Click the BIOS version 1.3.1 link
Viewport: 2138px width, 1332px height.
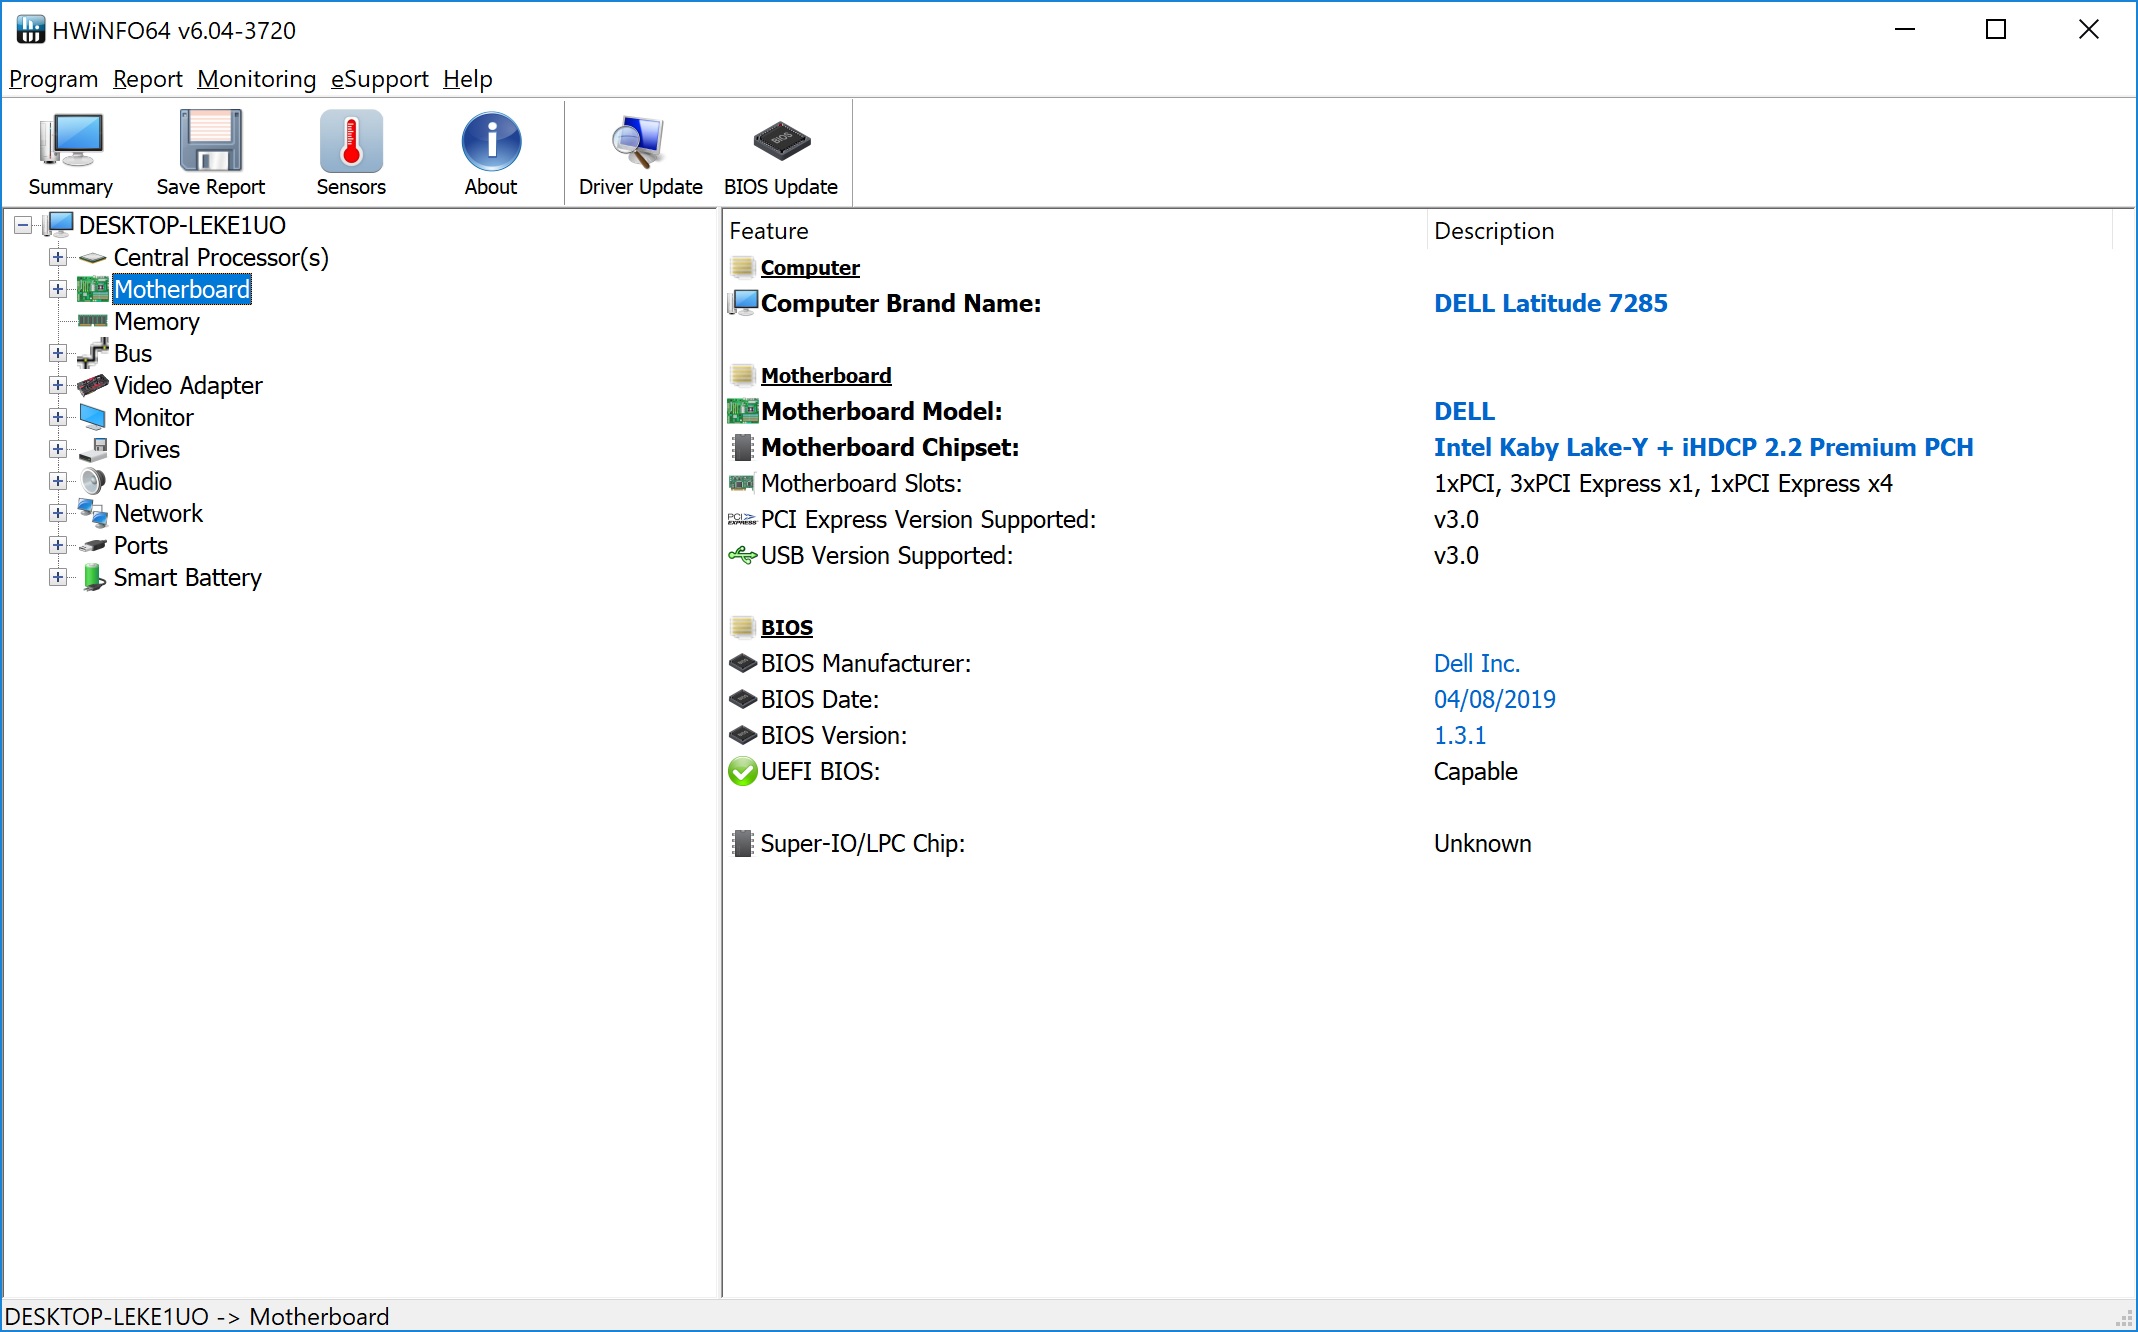point(1459,735)
